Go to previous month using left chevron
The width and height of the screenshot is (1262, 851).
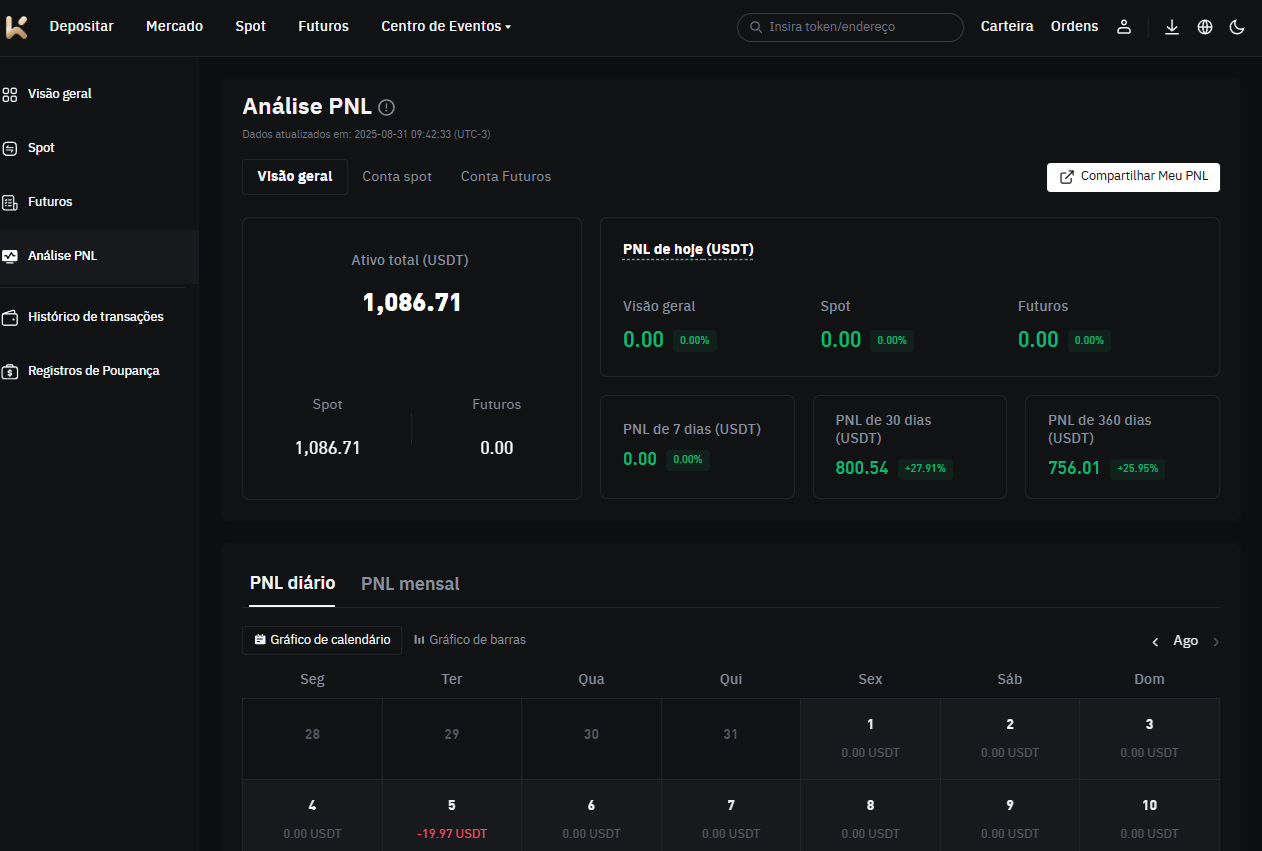point(1155,642)
